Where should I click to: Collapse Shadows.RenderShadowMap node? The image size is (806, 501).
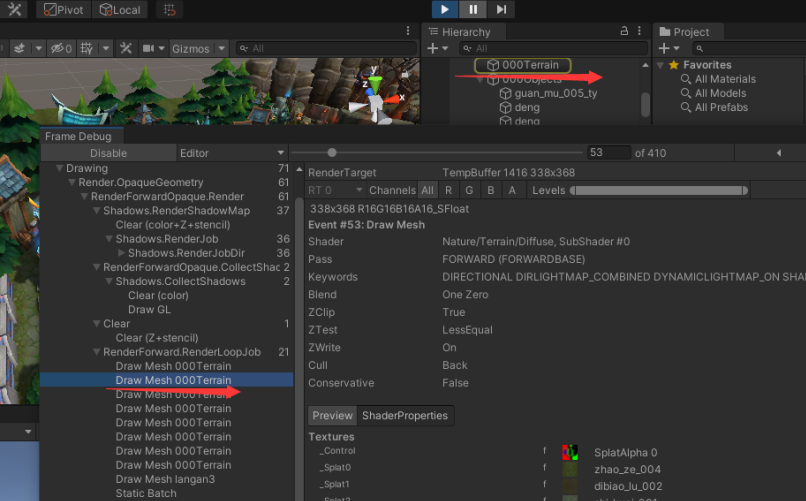tap(97, 211)
